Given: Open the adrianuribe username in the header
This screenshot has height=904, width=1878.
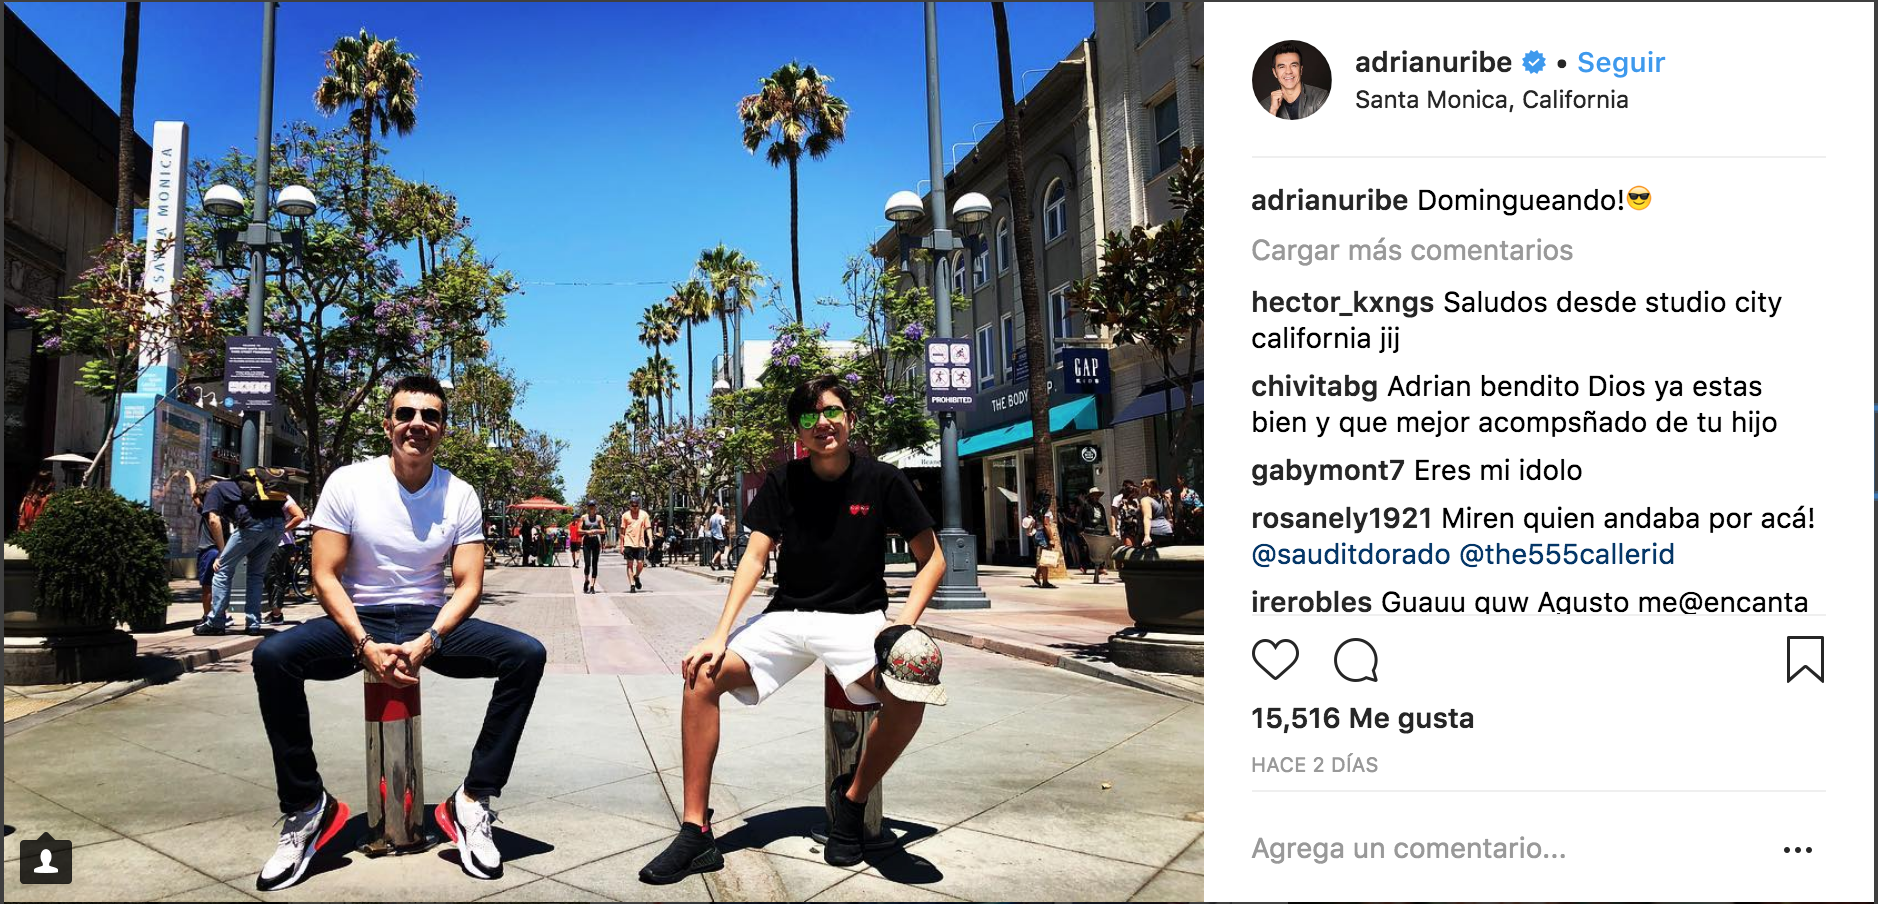Looking at the screenshot, I should (1433, 62).
